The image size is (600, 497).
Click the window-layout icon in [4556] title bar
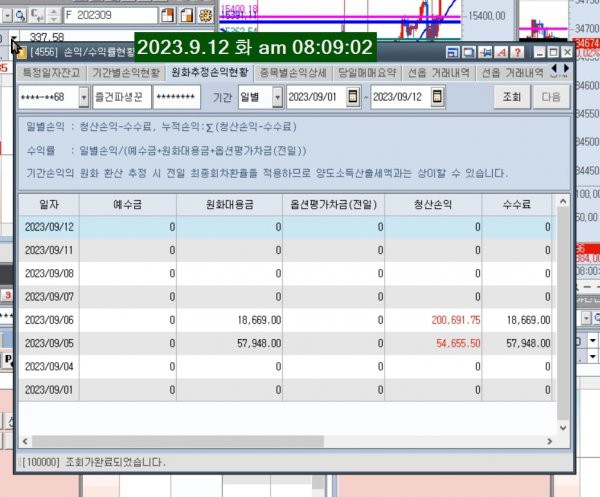coord(453,52)
